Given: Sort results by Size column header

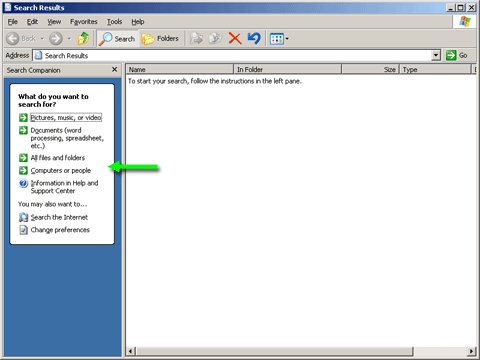Looking at the screenshot, I should point(371,69).
